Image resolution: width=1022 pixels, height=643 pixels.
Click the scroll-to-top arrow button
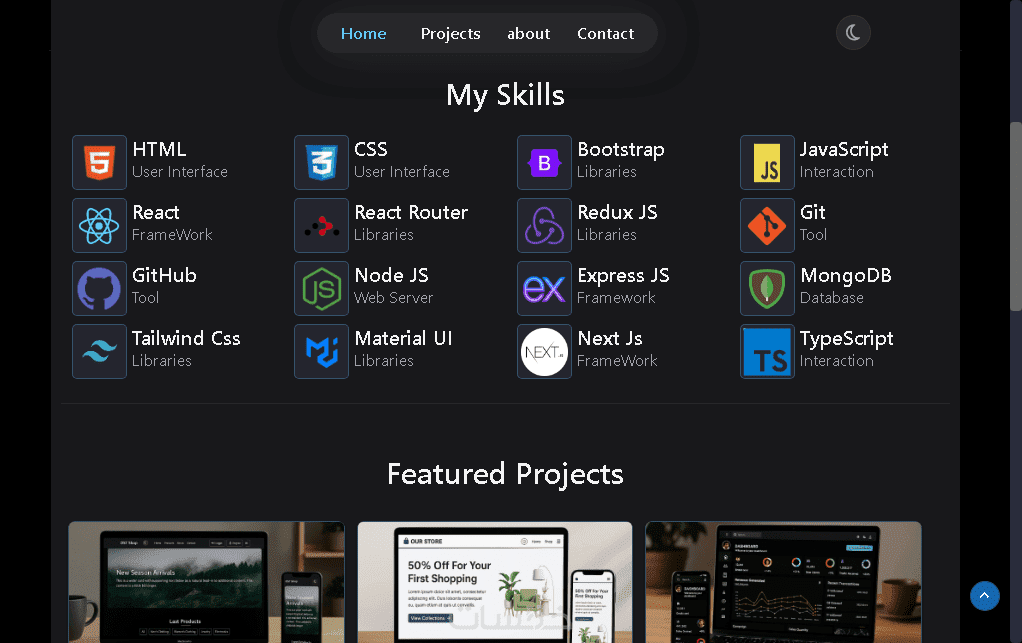(x=984, y=595)
